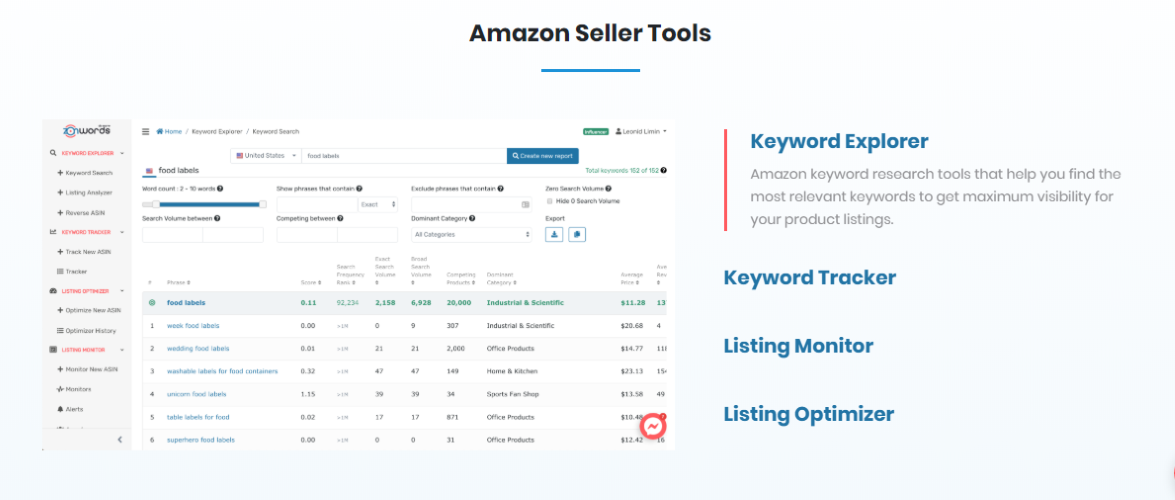
Task: Click the pulse icon beside Monitors
Action: [60, 389]
